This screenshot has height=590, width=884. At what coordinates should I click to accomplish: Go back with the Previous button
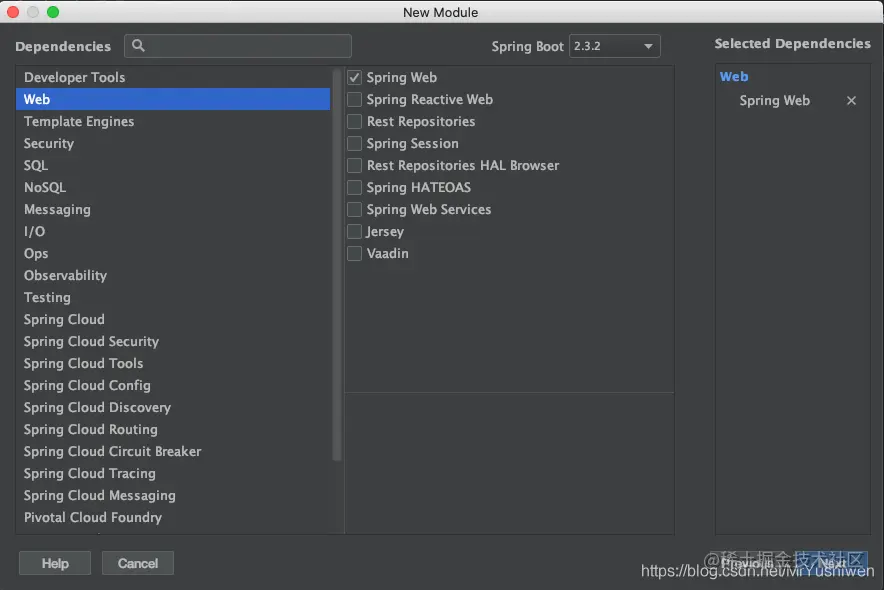(x=748, y=562)
